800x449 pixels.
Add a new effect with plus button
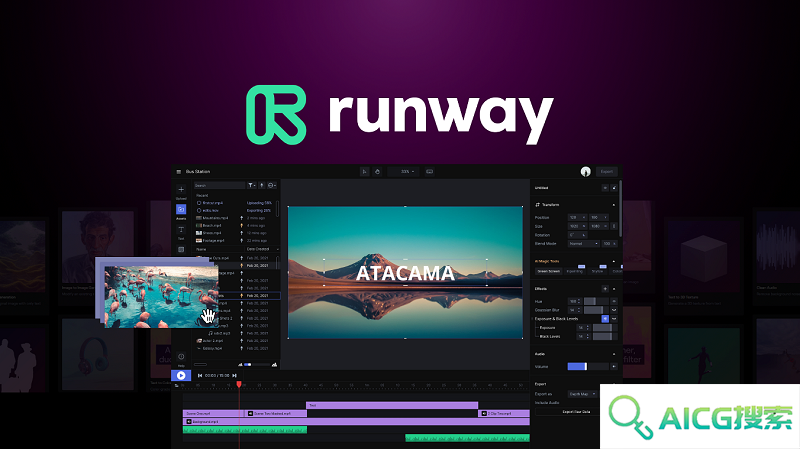pyautogui.click(x=605, y=289)
